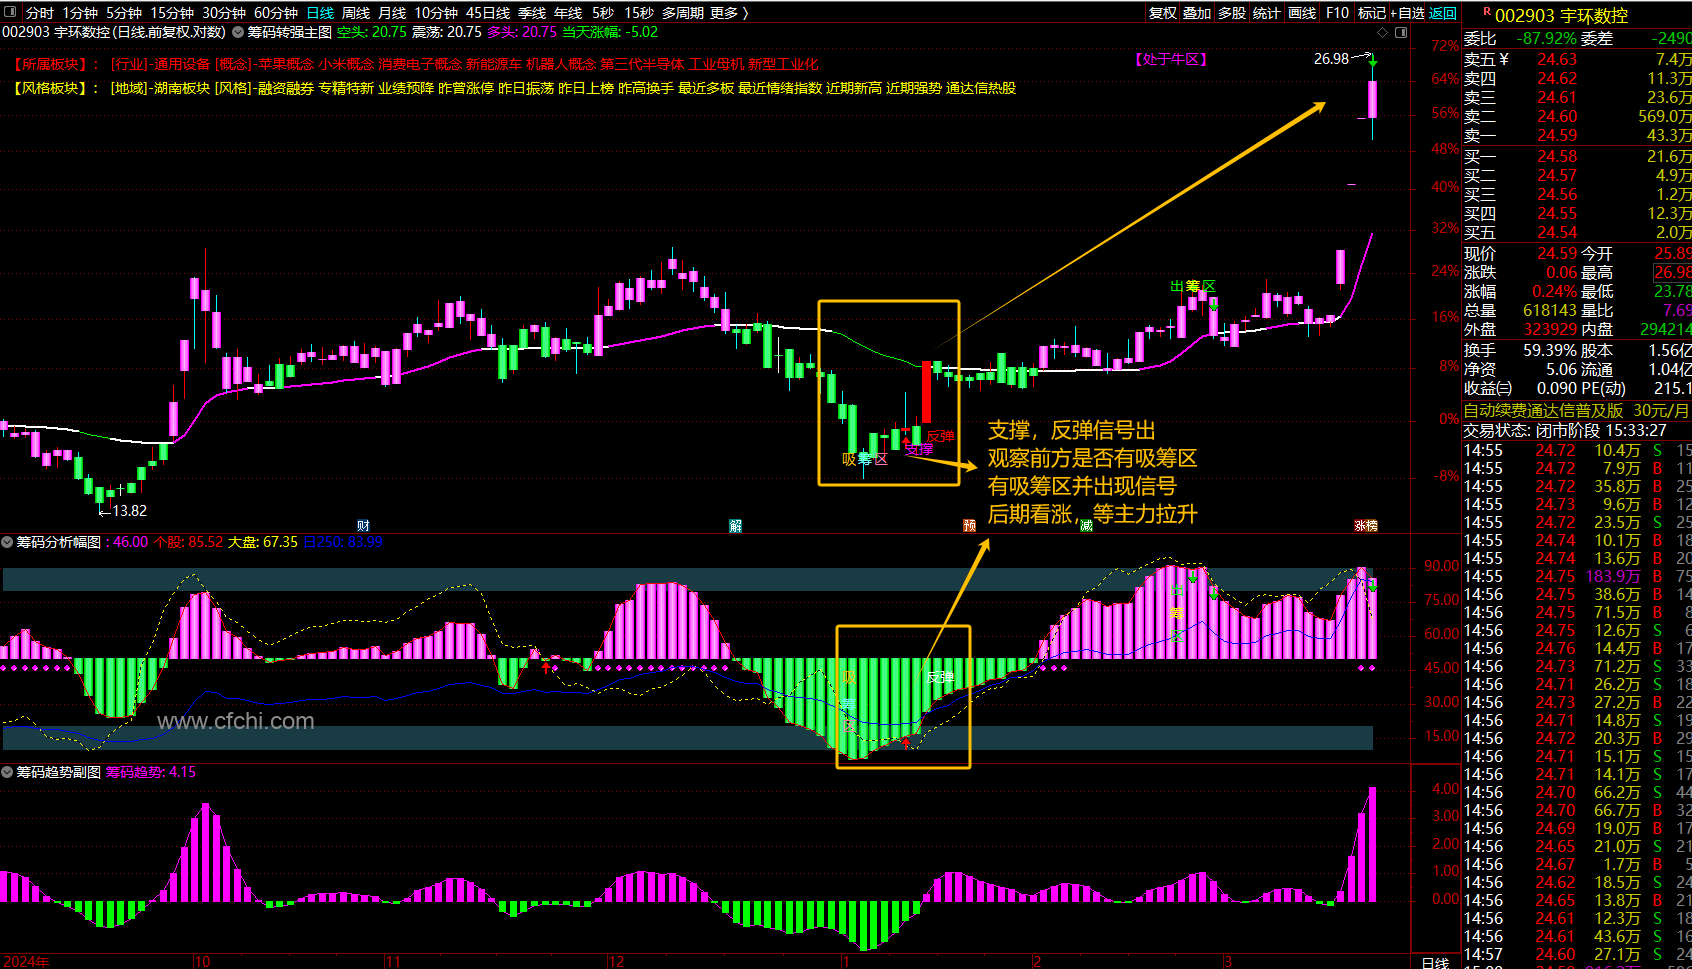
Task: Click the 解 event marker on chart
Action: pos(735,526)
